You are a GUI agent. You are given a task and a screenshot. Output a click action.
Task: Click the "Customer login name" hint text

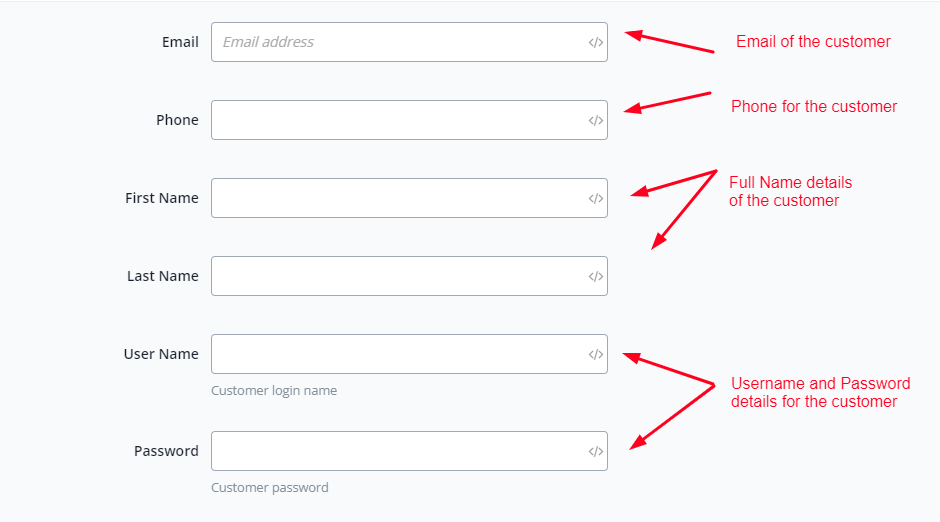[274, 391]
